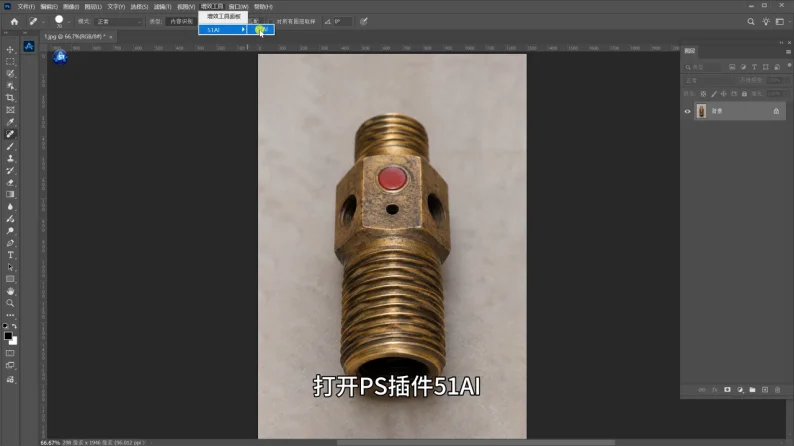
Task: Select the Lasso tool in the toolbox
Action: coord(10,74)
